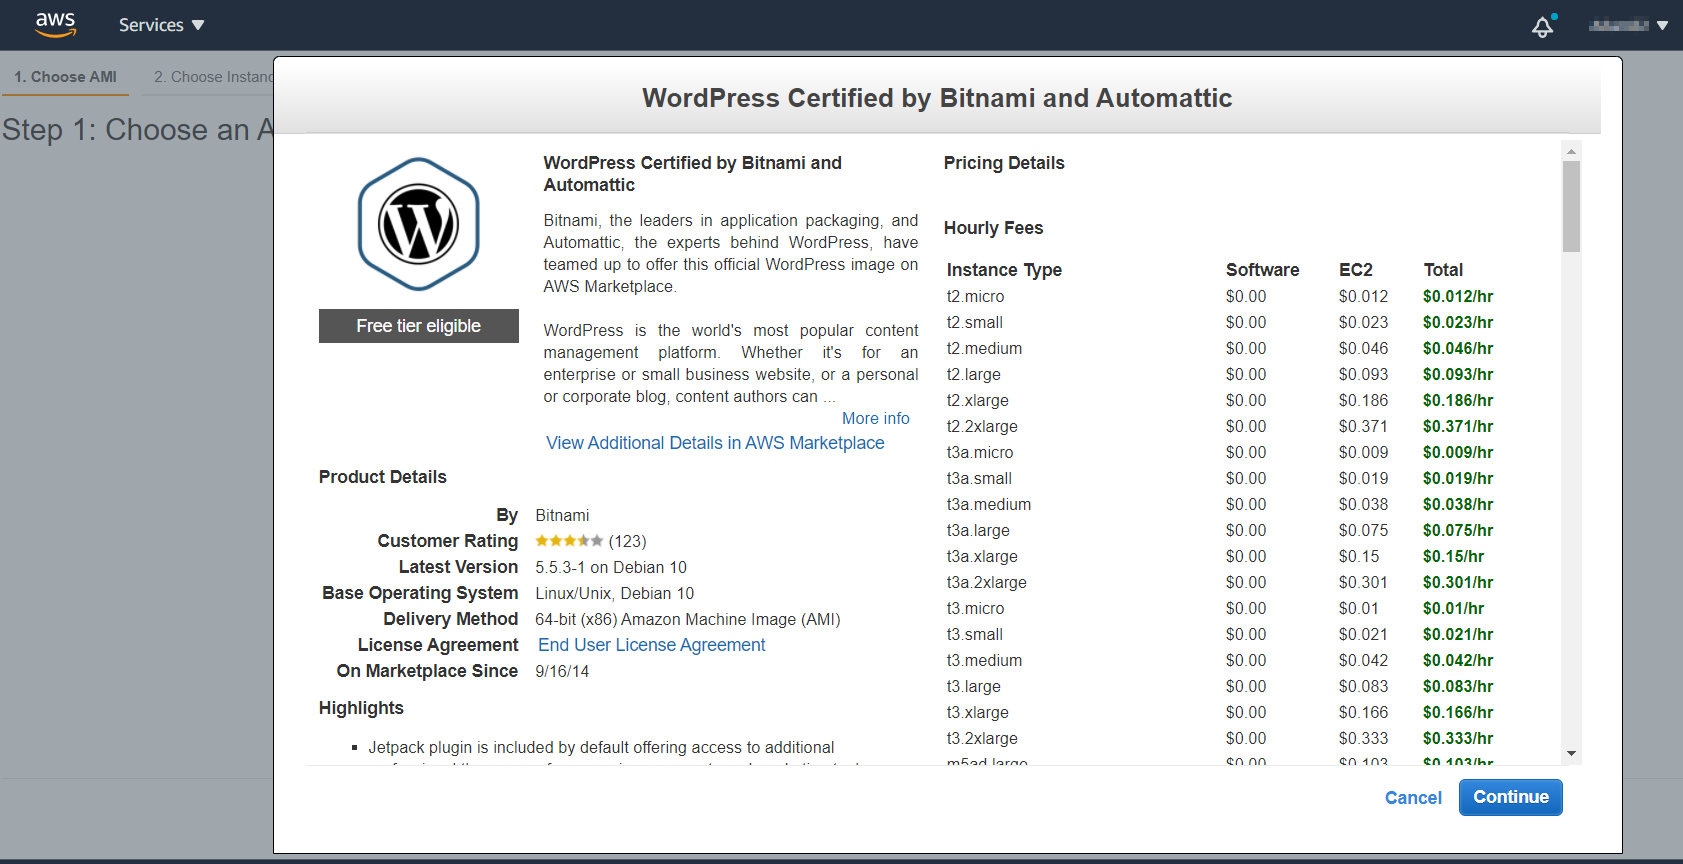Click the $0.15/hr total price
The height and width of the screenshot is (864, 1683).
pyautogui.click(x=1453, y=556)
